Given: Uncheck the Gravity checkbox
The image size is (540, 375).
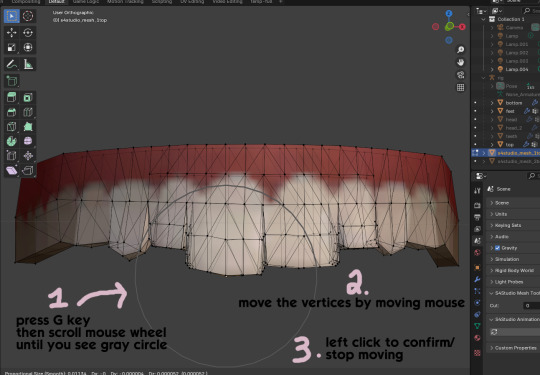Looking at the screenshot, I should click(x=497, y=248).
